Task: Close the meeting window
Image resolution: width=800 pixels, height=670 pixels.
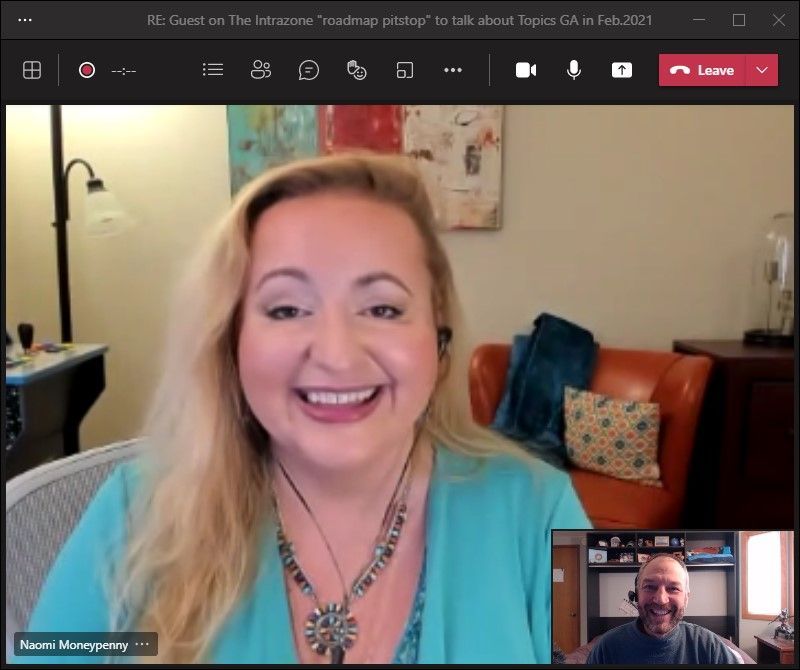Action: [779, 20]
